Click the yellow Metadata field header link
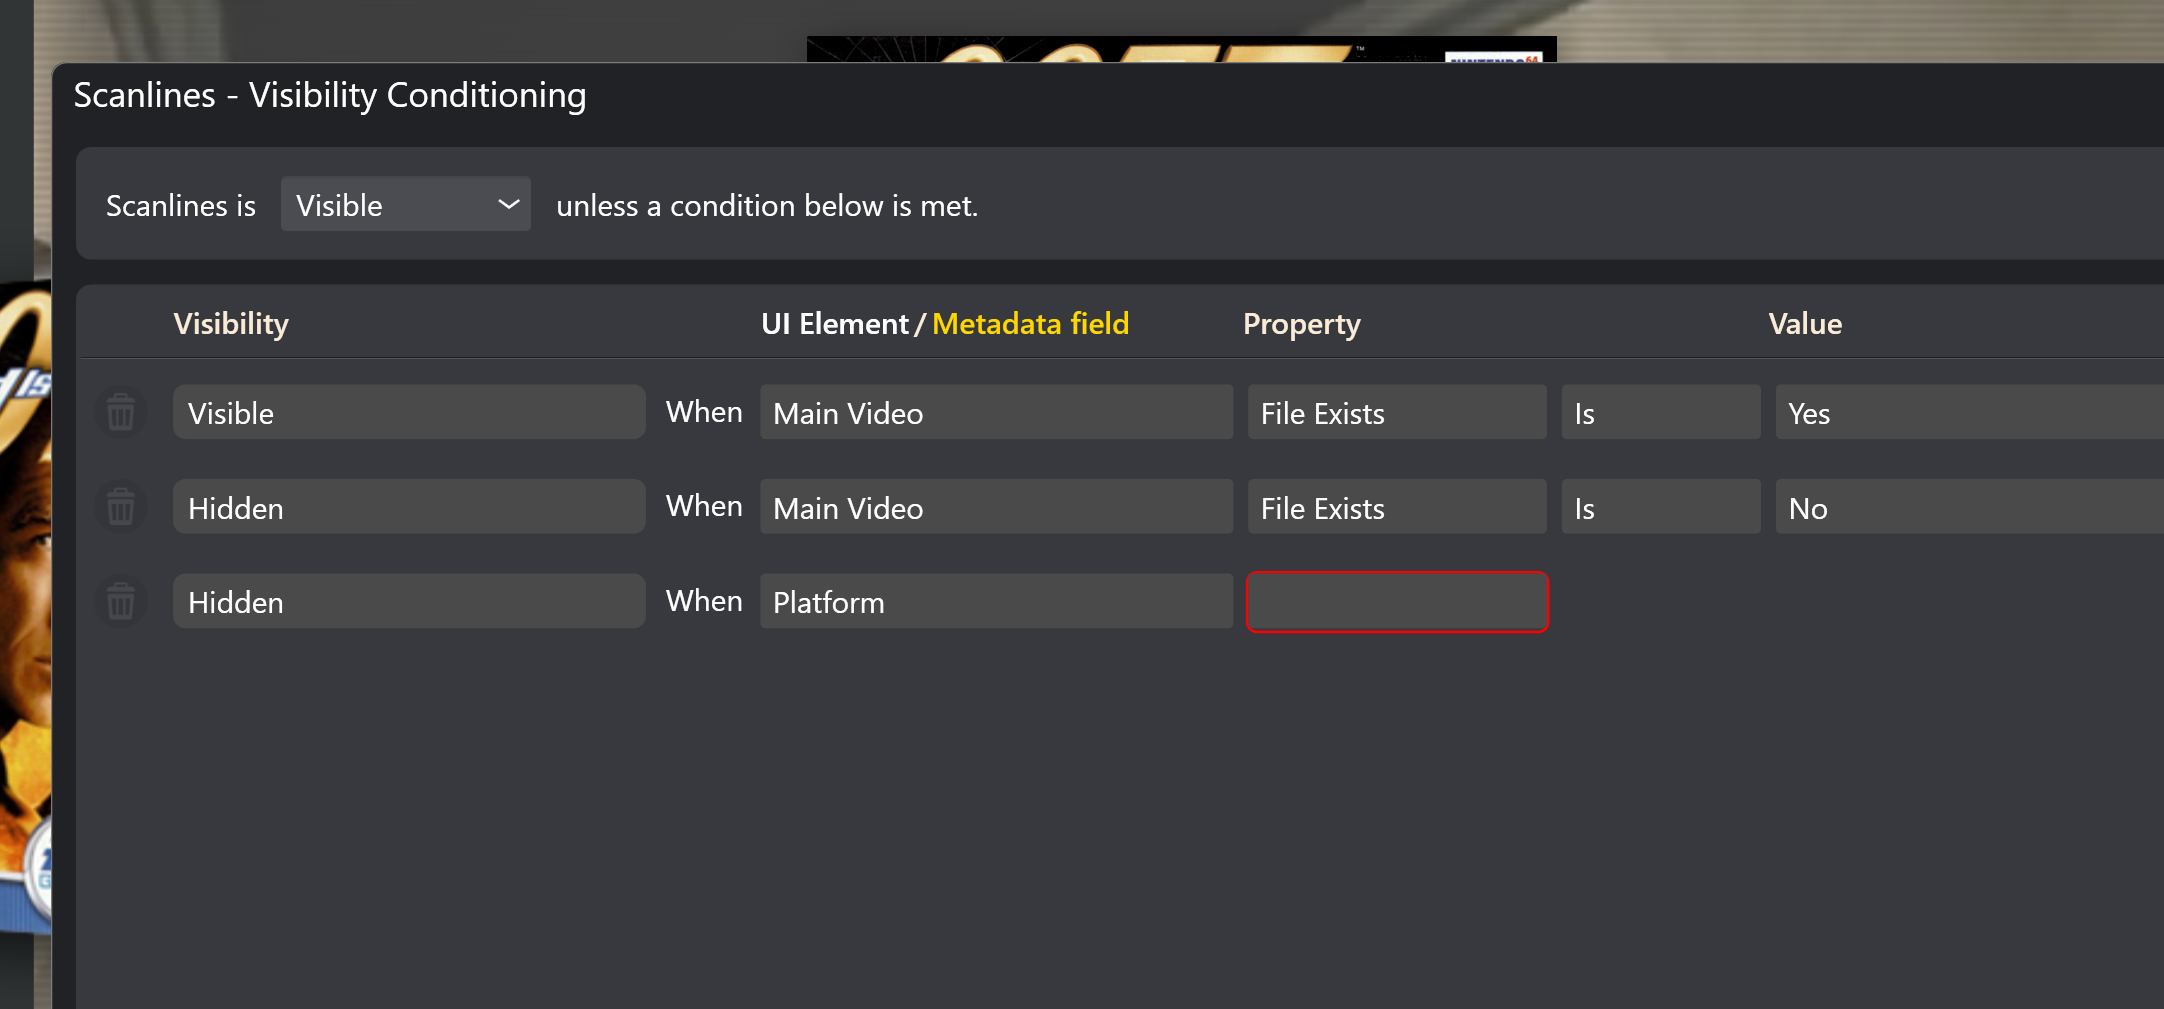The height and width of the screenshot is (1009, 2164). click(x=1030, y=324)
